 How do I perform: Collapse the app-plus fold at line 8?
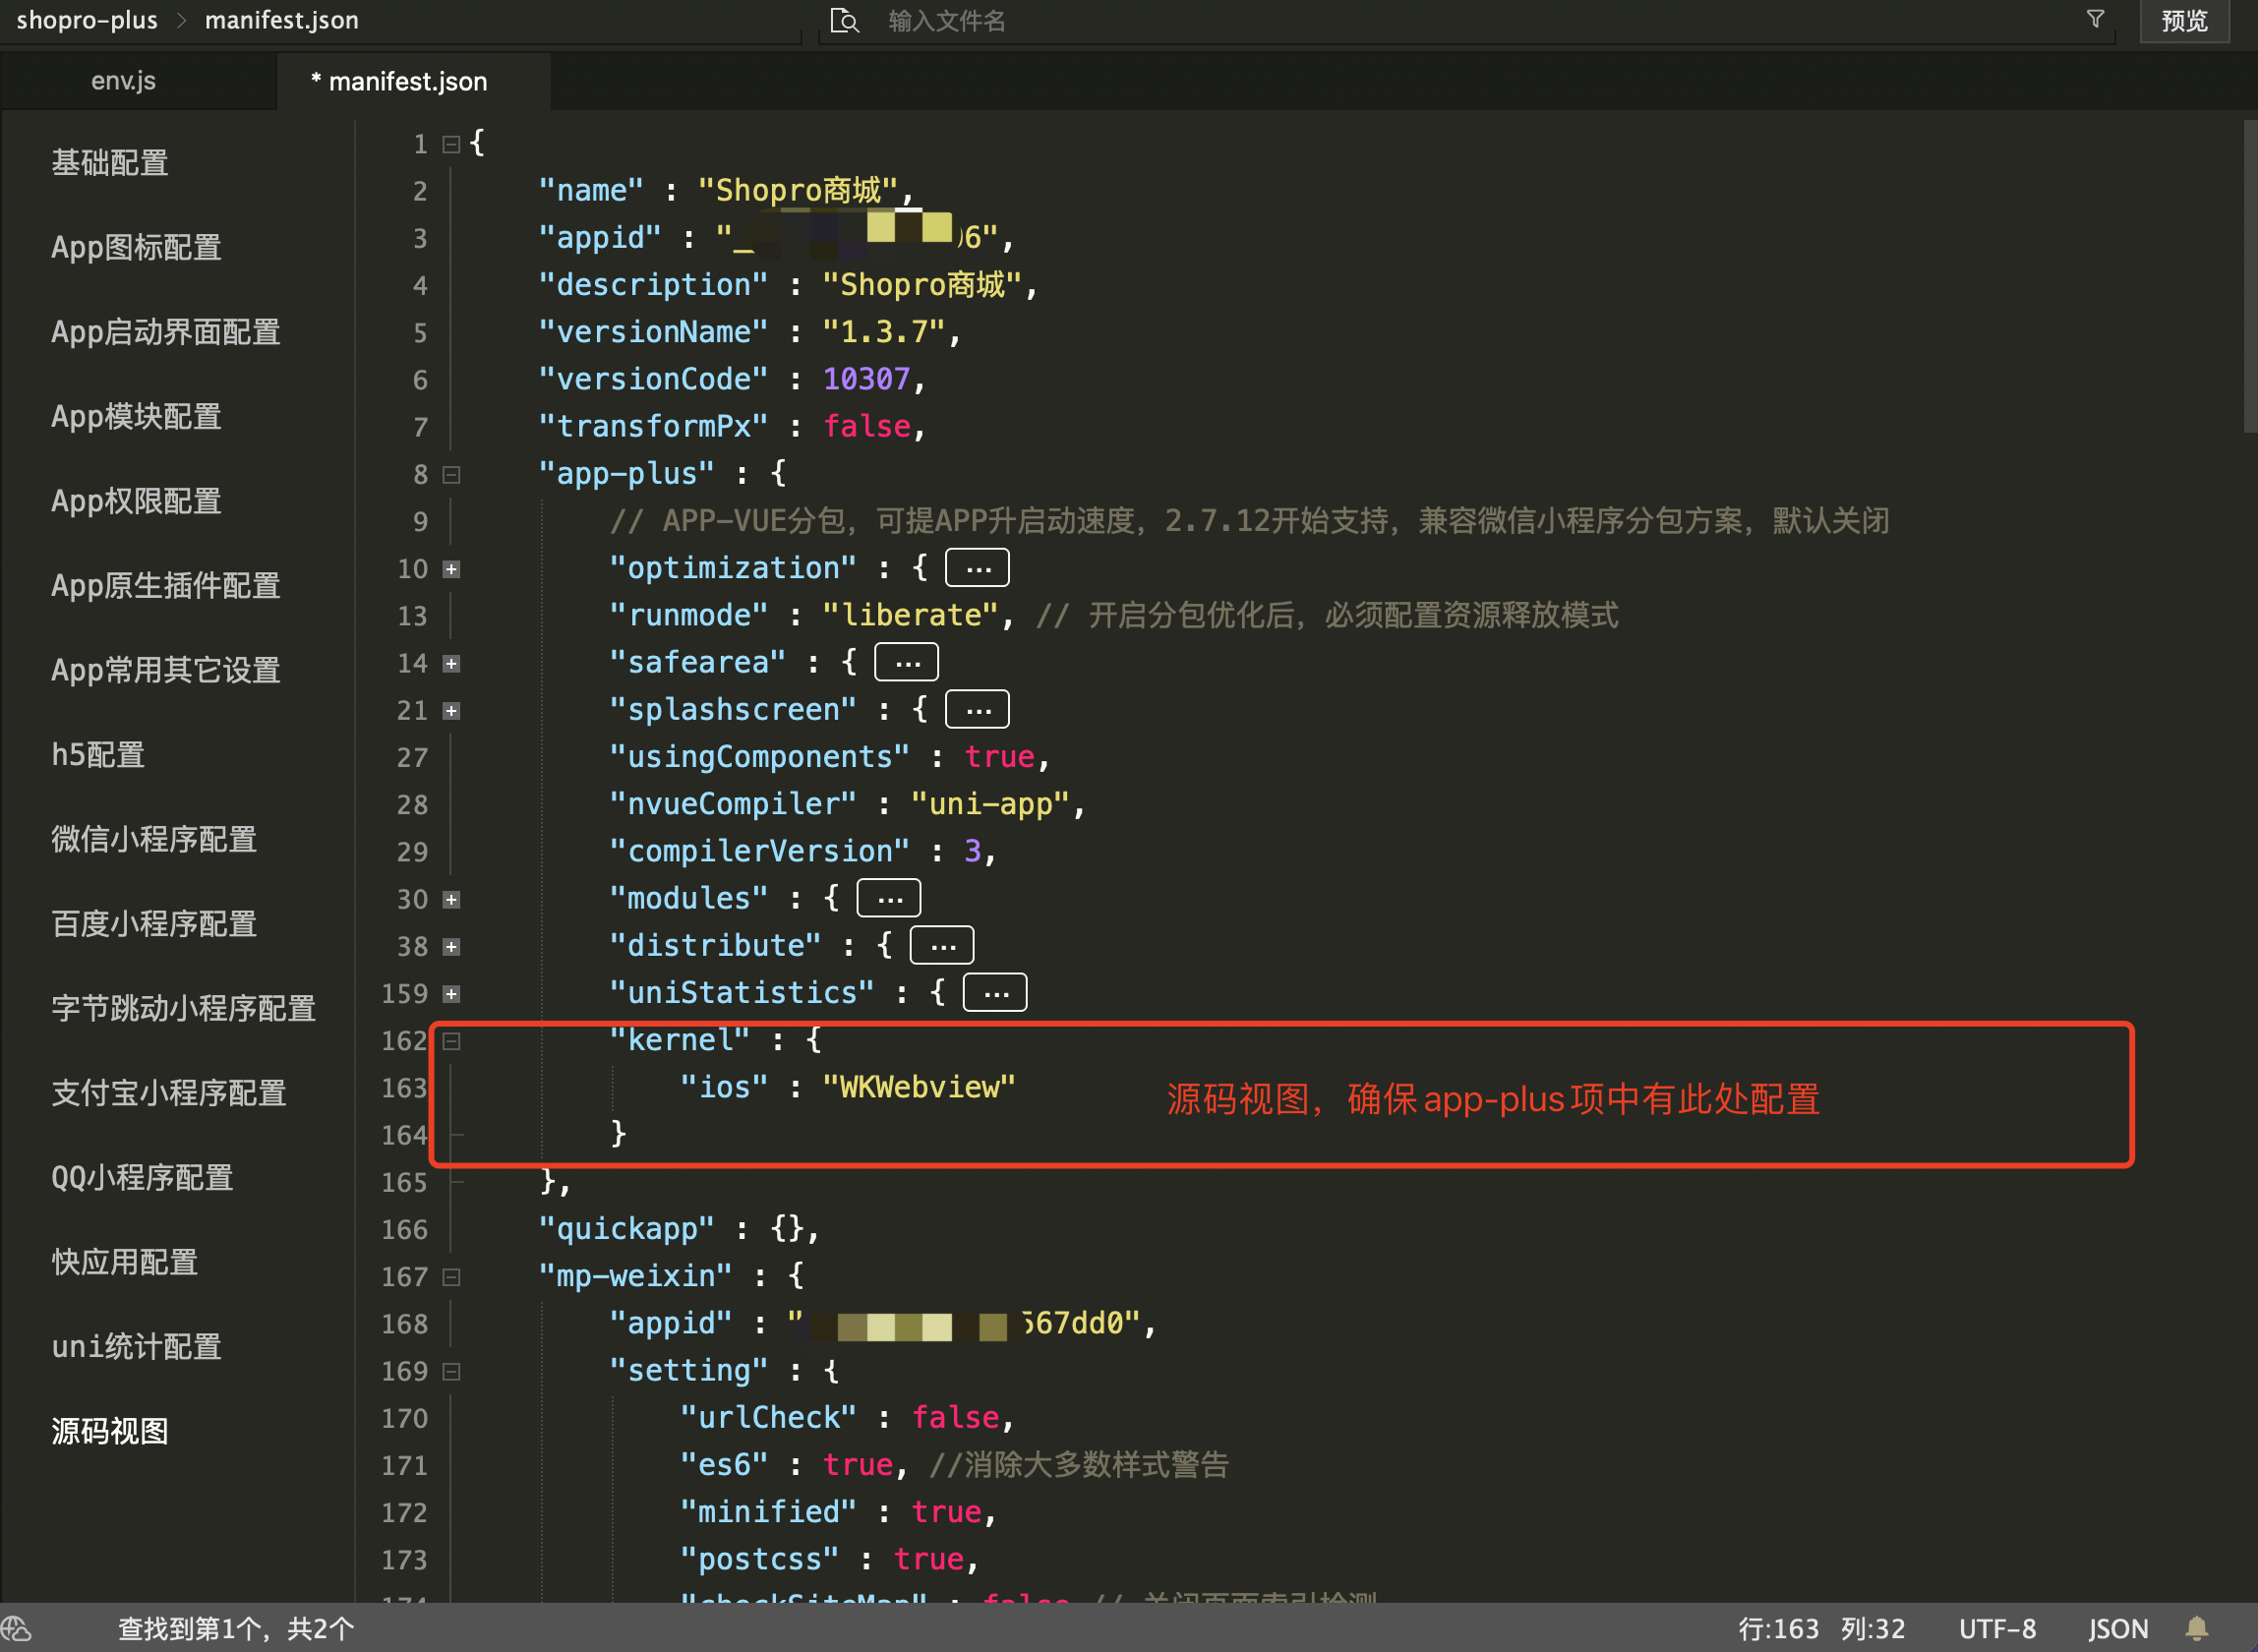point(451,474)
